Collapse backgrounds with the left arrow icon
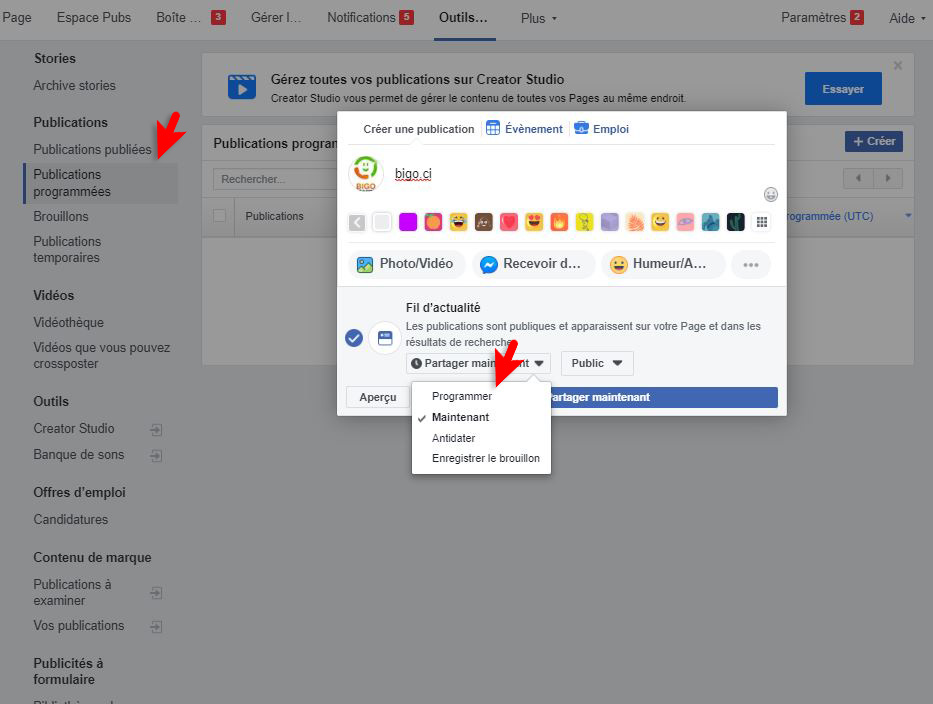Viewport: 933px width, 704px height. coord(356,222)
